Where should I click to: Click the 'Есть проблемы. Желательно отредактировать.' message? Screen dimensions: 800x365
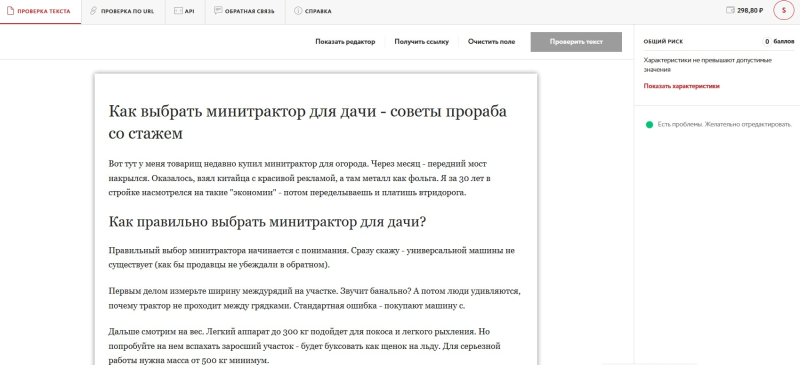pos(724,125)
